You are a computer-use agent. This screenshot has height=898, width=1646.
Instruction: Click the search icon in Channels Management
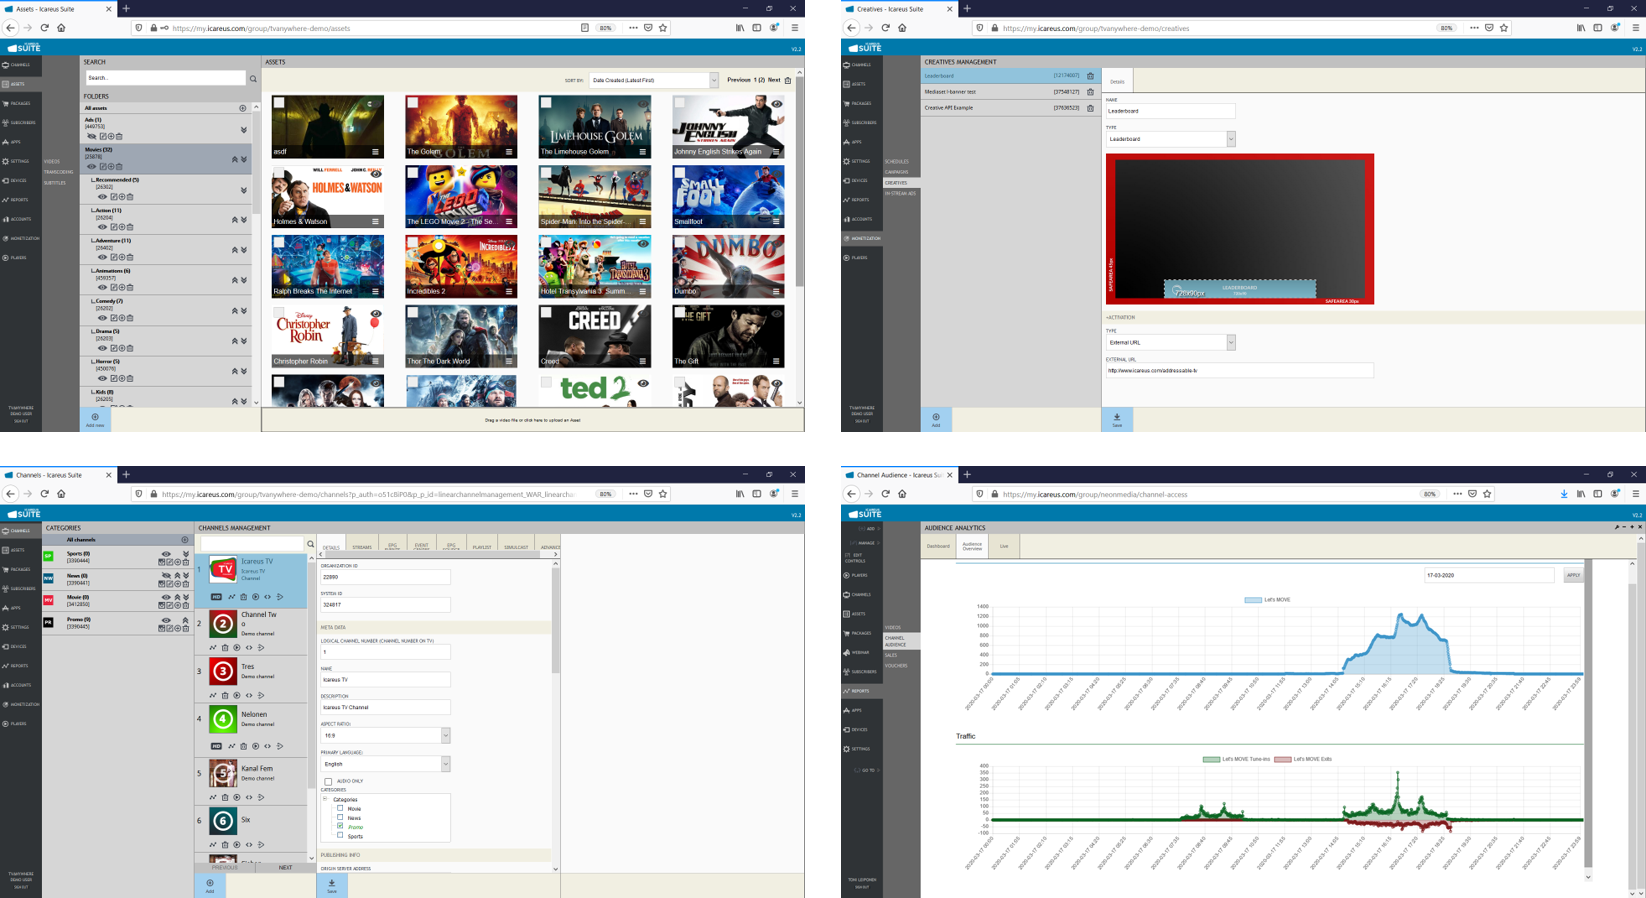(310, 544)
